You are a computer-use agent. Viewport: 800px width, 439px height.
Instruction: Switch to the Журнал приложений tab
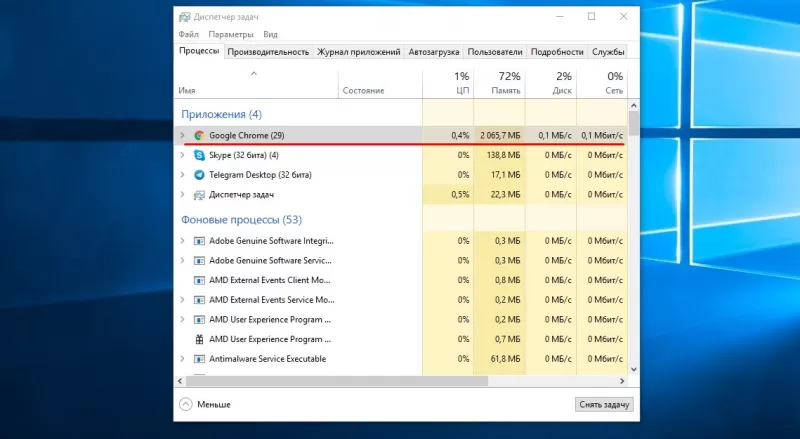[x=359, y=52]
